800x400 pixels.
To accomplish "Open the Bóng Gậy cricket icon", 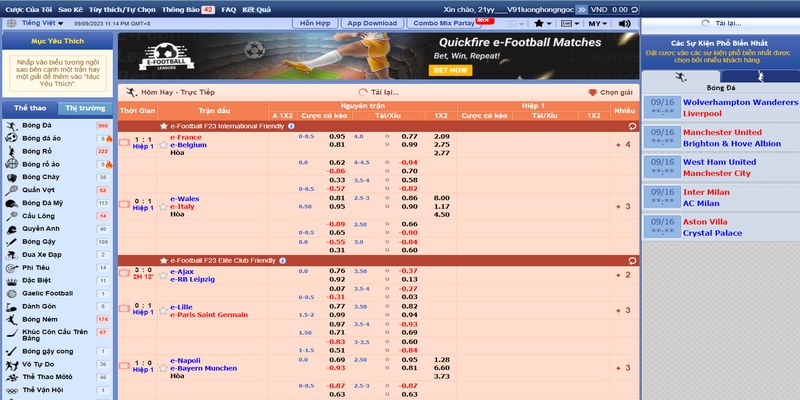I will (x=11, y=242).
